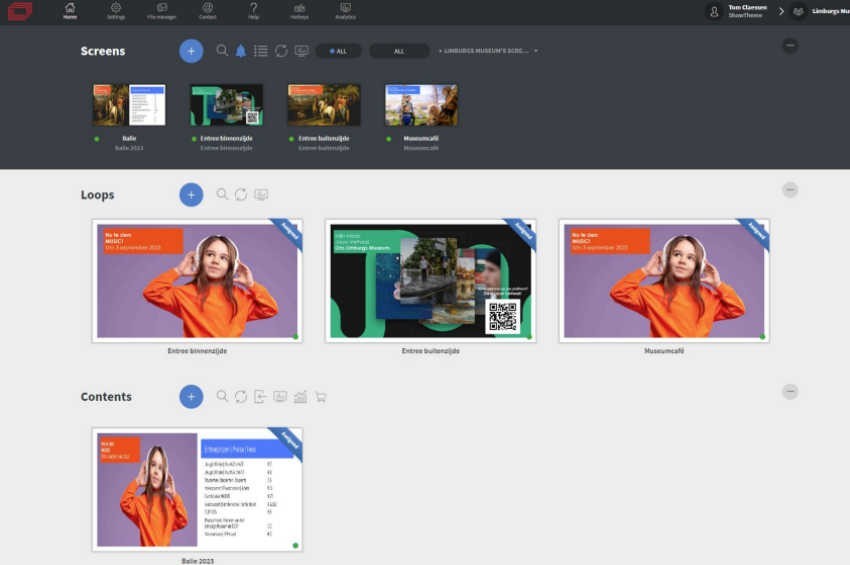
Task: Click the Balie screen name label
Action: 129,138
